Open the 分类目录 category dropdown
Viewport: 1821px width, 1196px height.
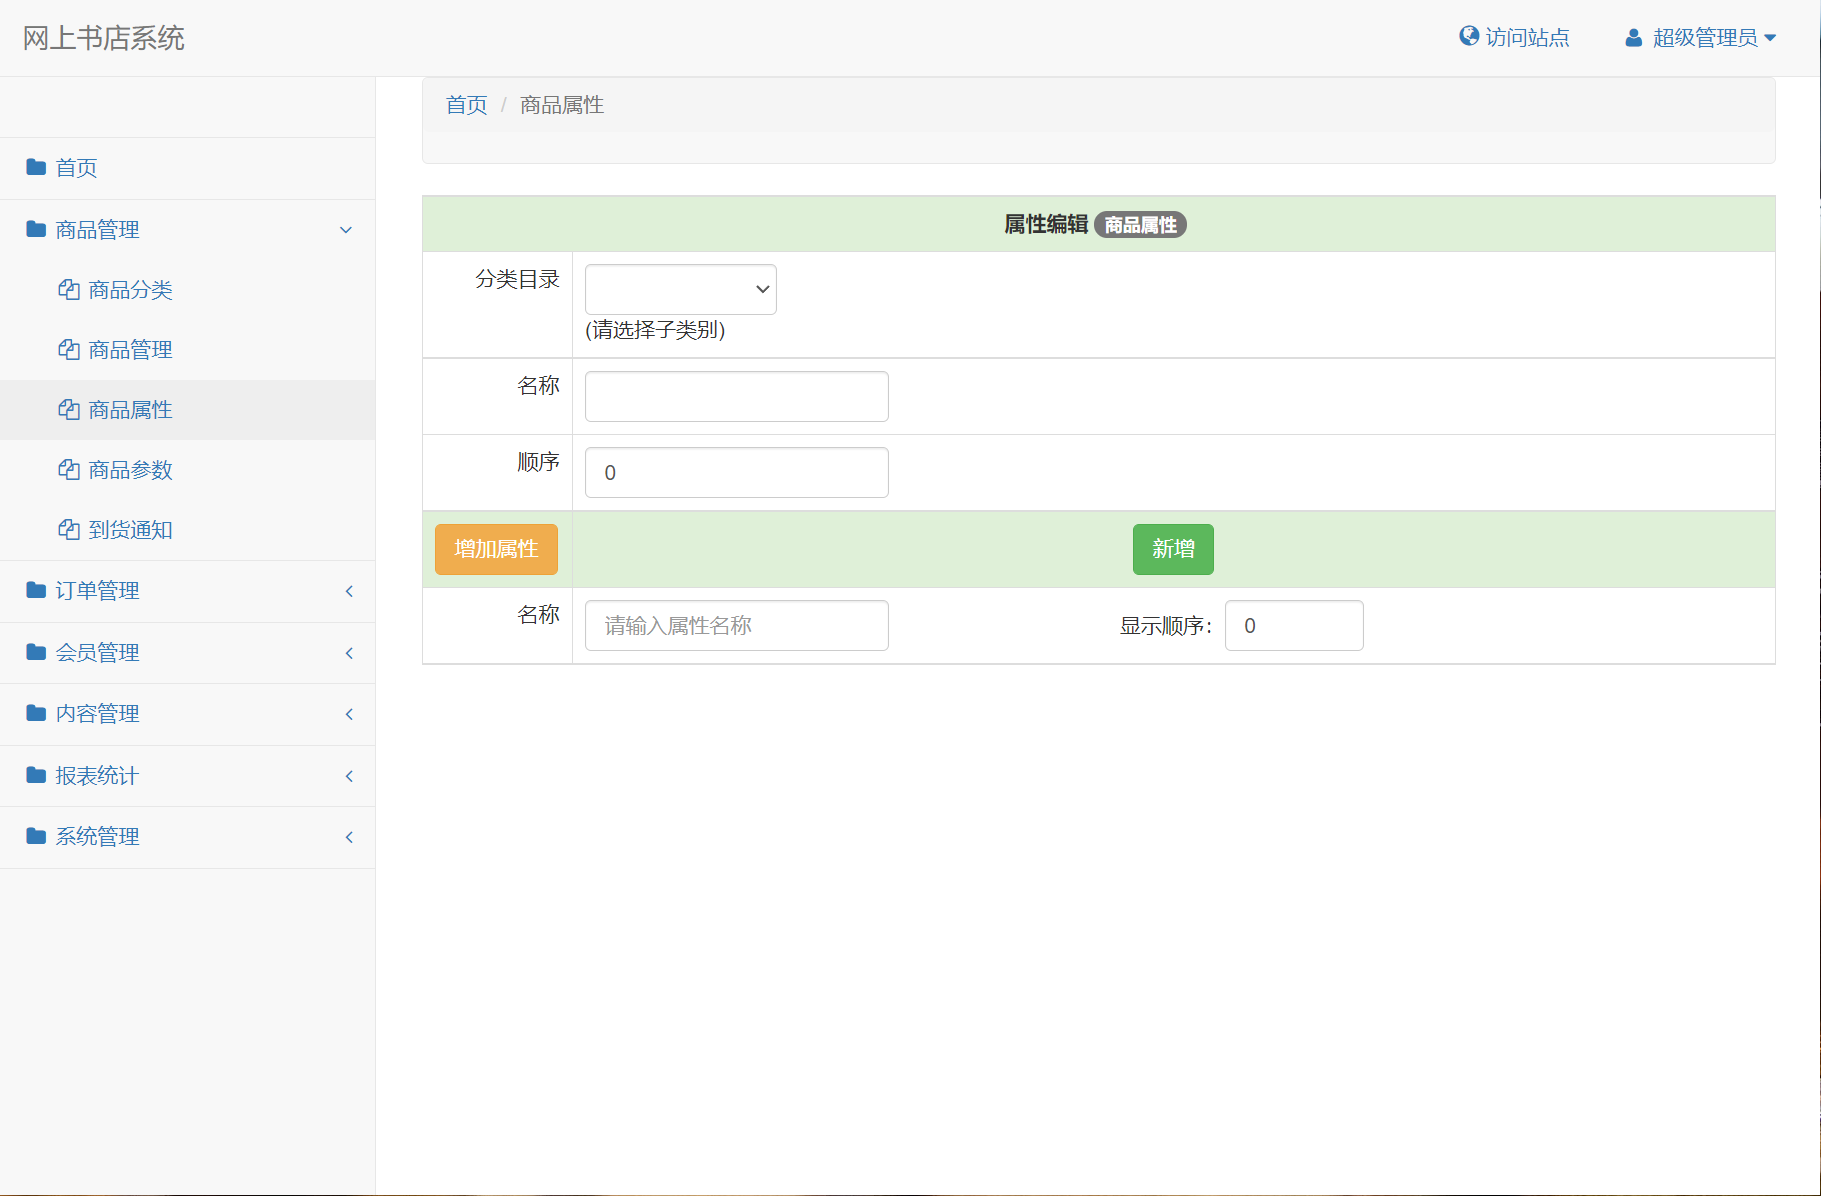click(x=680, y=289)
